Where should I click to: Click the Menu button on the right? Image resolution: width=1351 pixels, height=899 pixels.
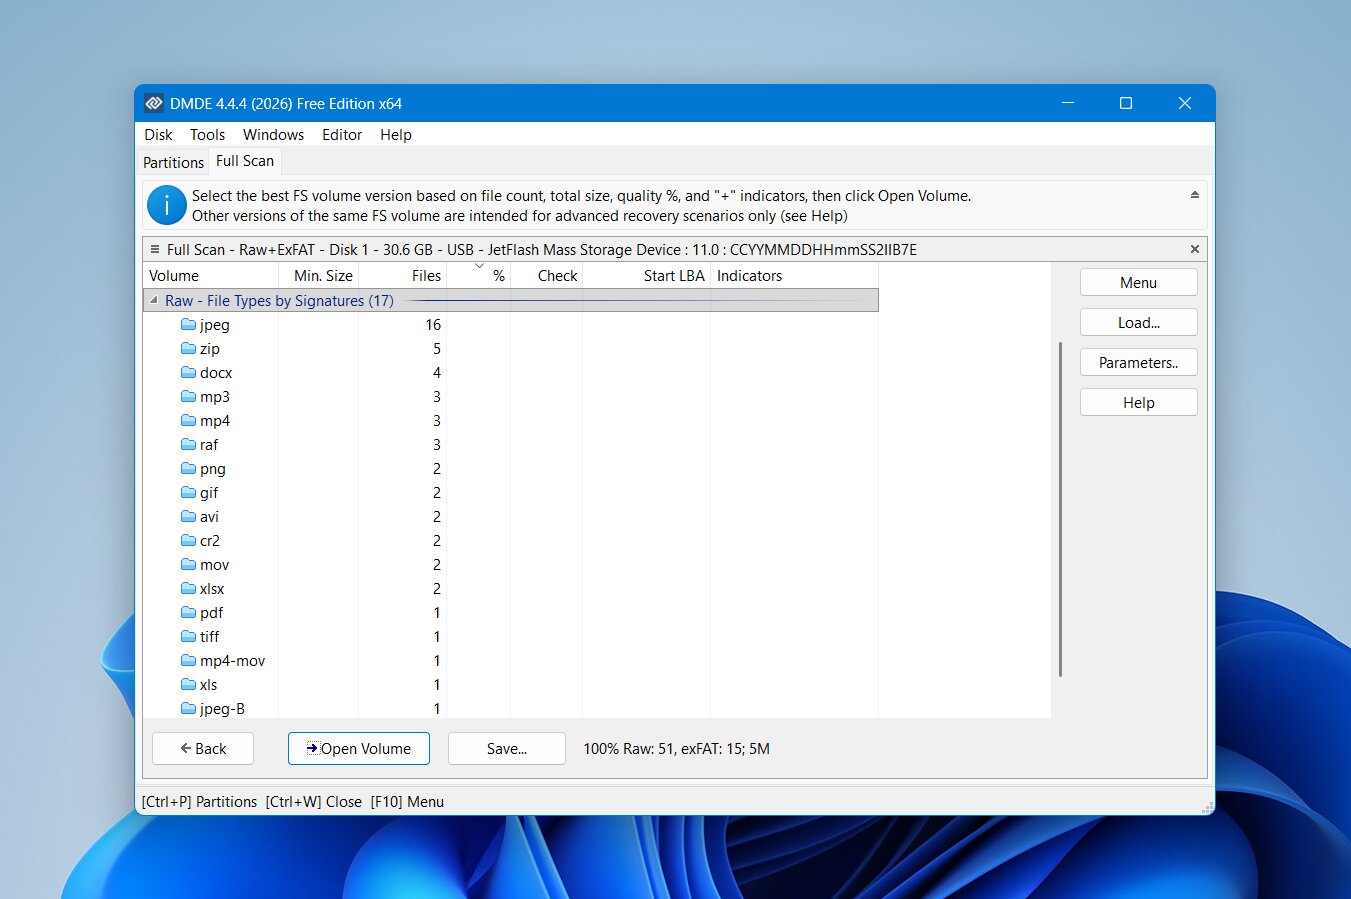[x=1138, y=282]
